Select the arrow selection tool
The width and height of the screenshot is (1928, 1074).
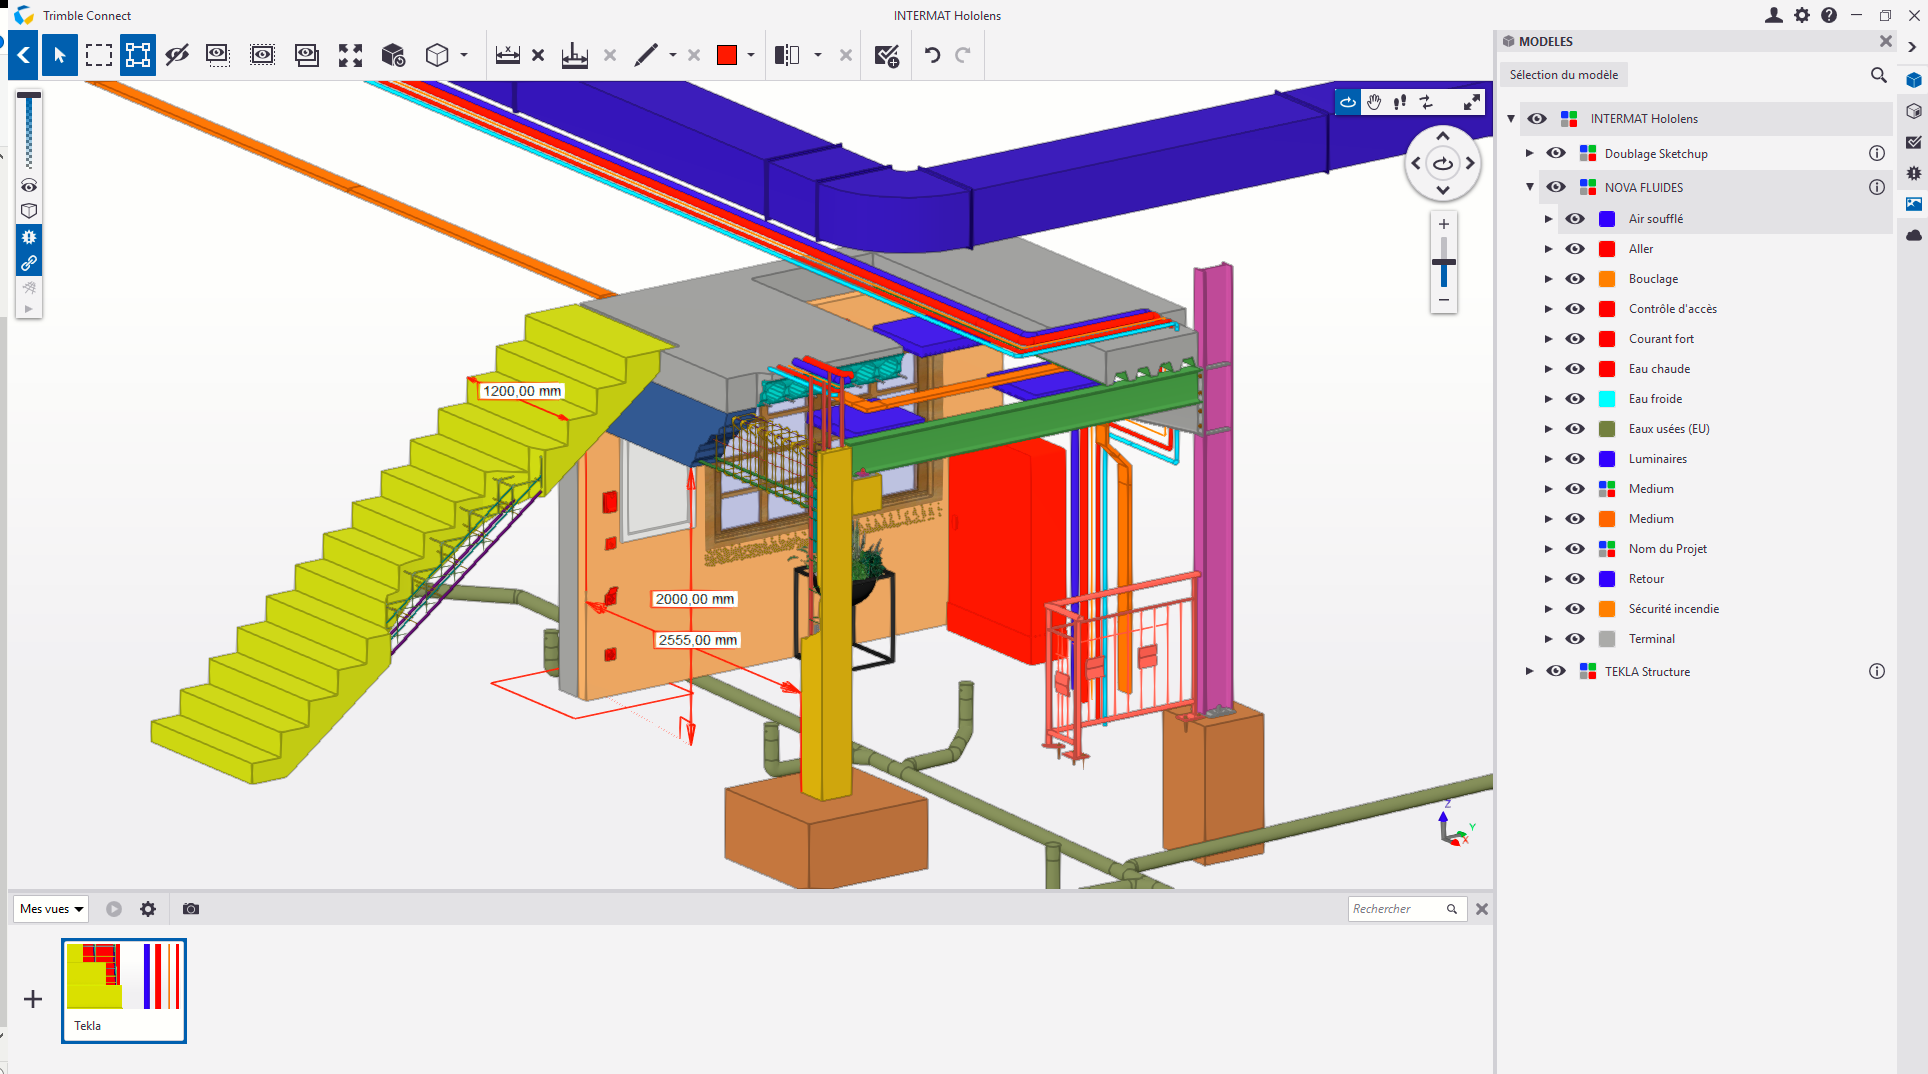tap(60, 55)
